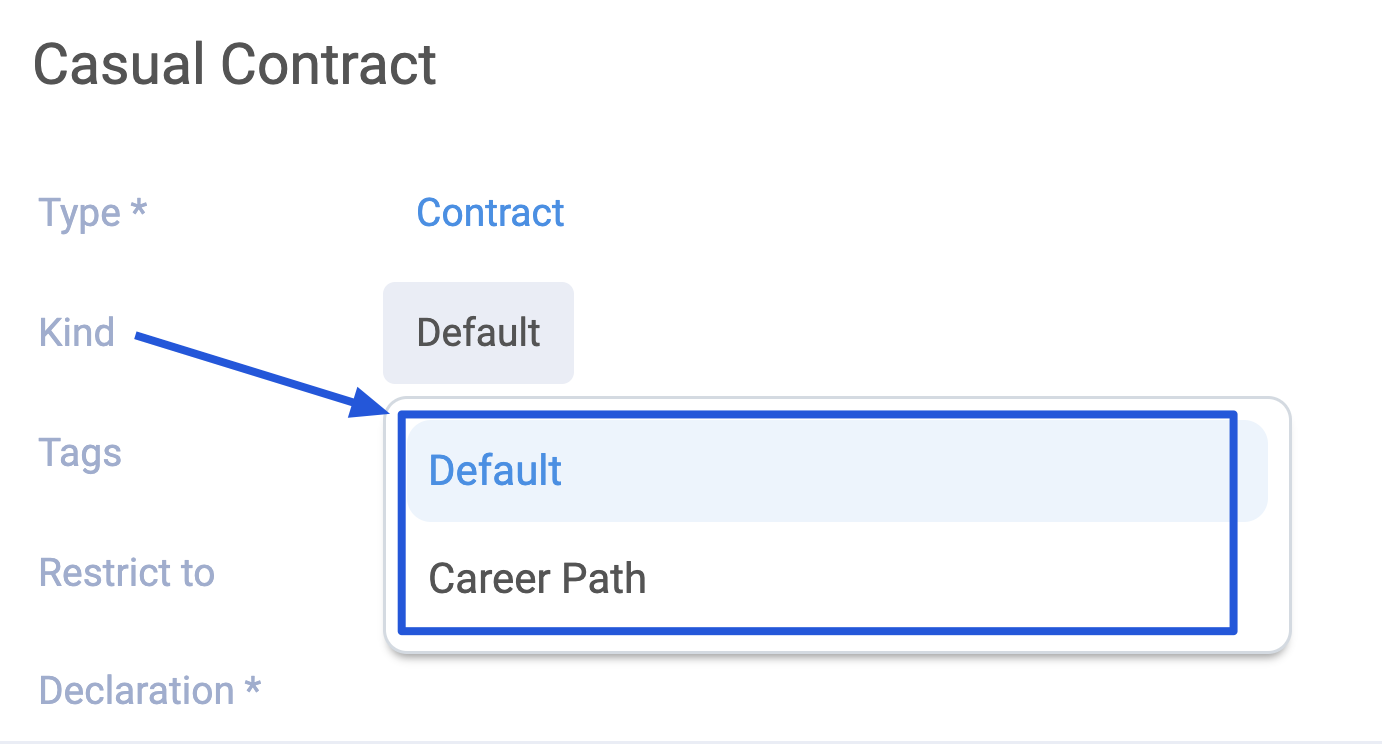Click the Declaration field label

click(x=134, y=690)
